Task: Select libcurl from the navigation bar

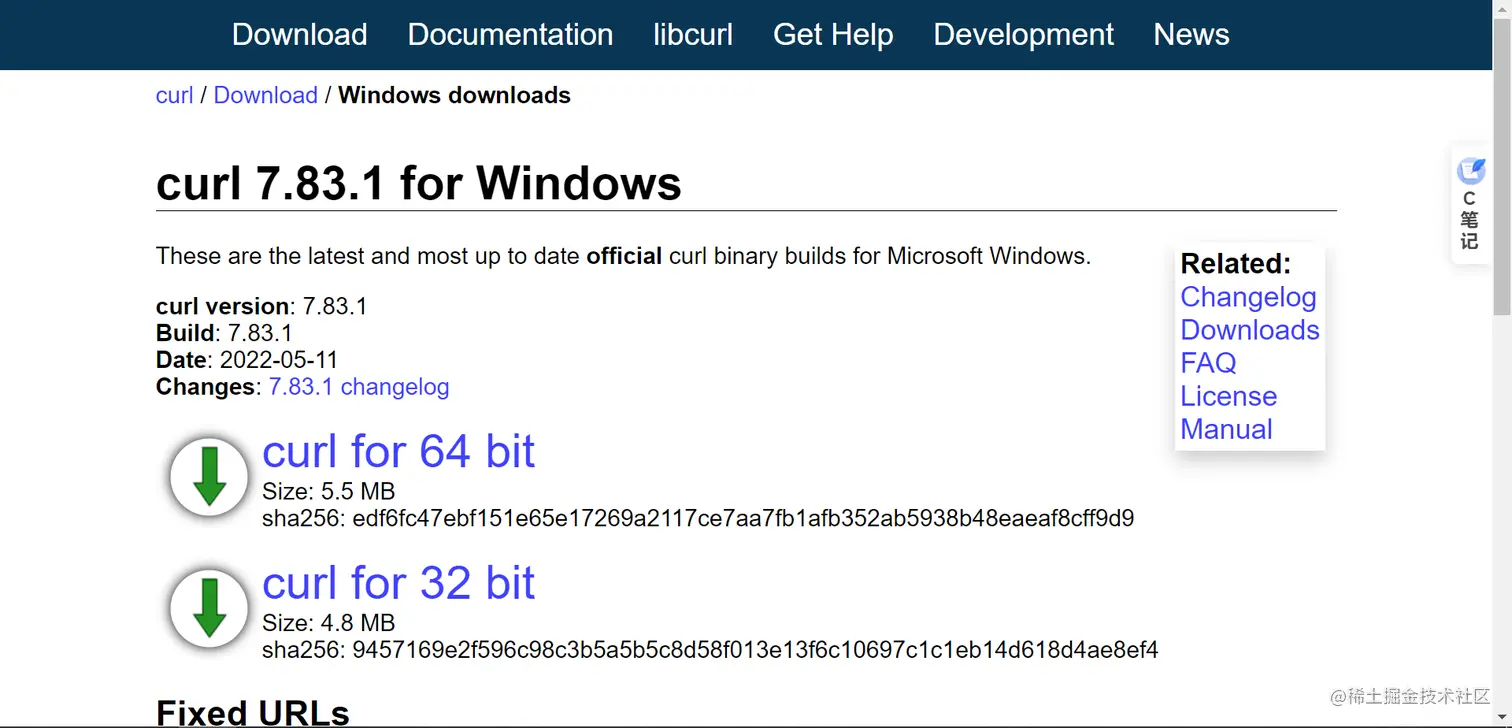Action: pyautogui.click(x=693, y=34)
